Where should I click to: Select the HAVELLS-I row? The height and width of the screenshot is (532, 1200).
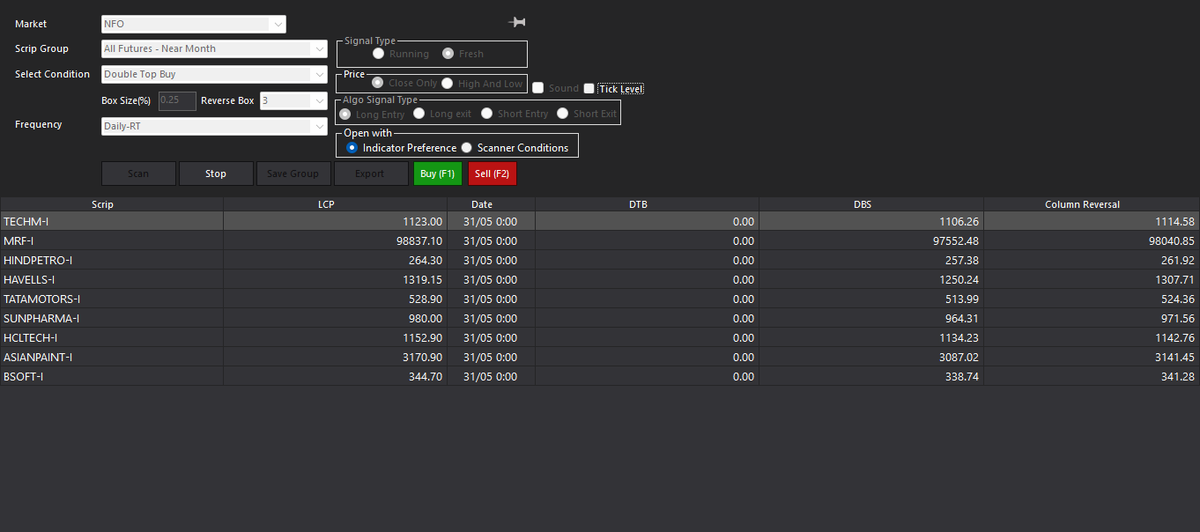[600, 280]
